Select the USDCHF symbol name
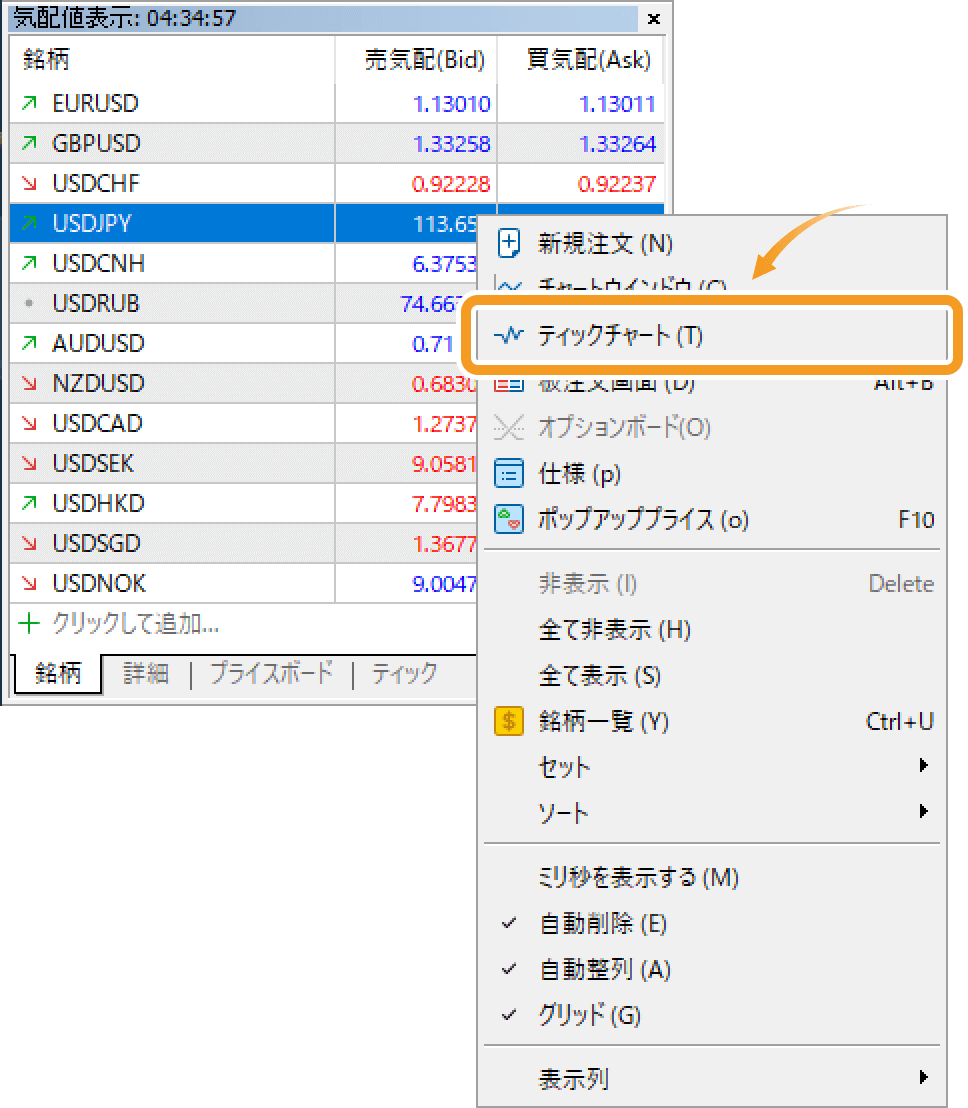Image resolution: width=968 pixels, height=1108 pixels. click(x=96, y=183)
